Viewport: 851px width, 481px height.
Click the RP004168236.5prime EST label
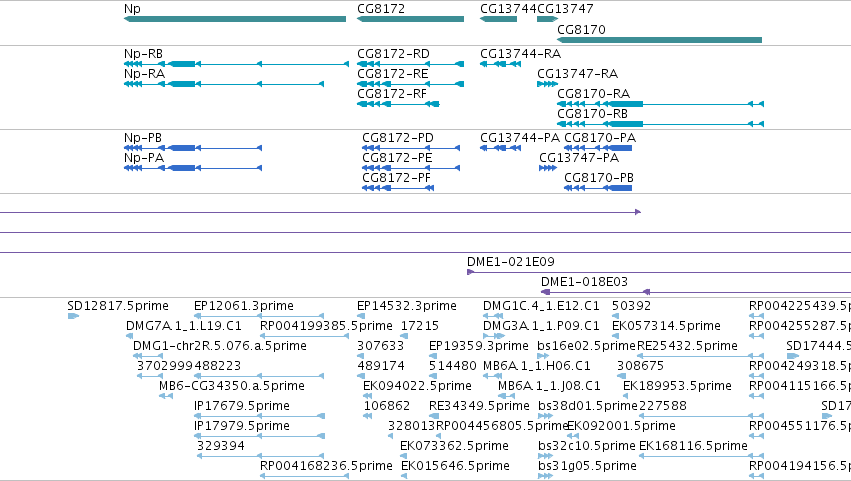(x=326, y=466)
